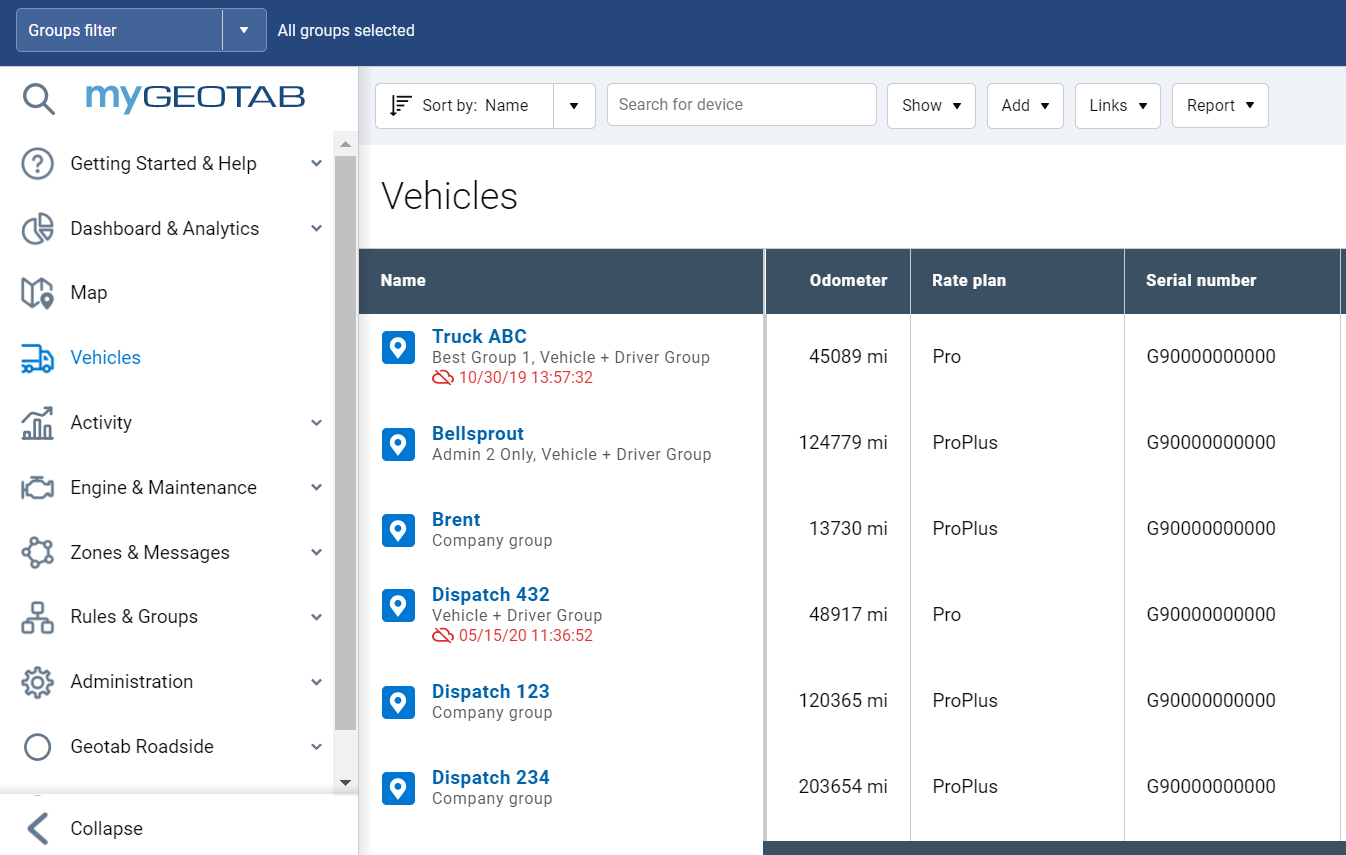Click the Search for device input field
This screenshot has height=855, width=1346.
tap(741, 104)
